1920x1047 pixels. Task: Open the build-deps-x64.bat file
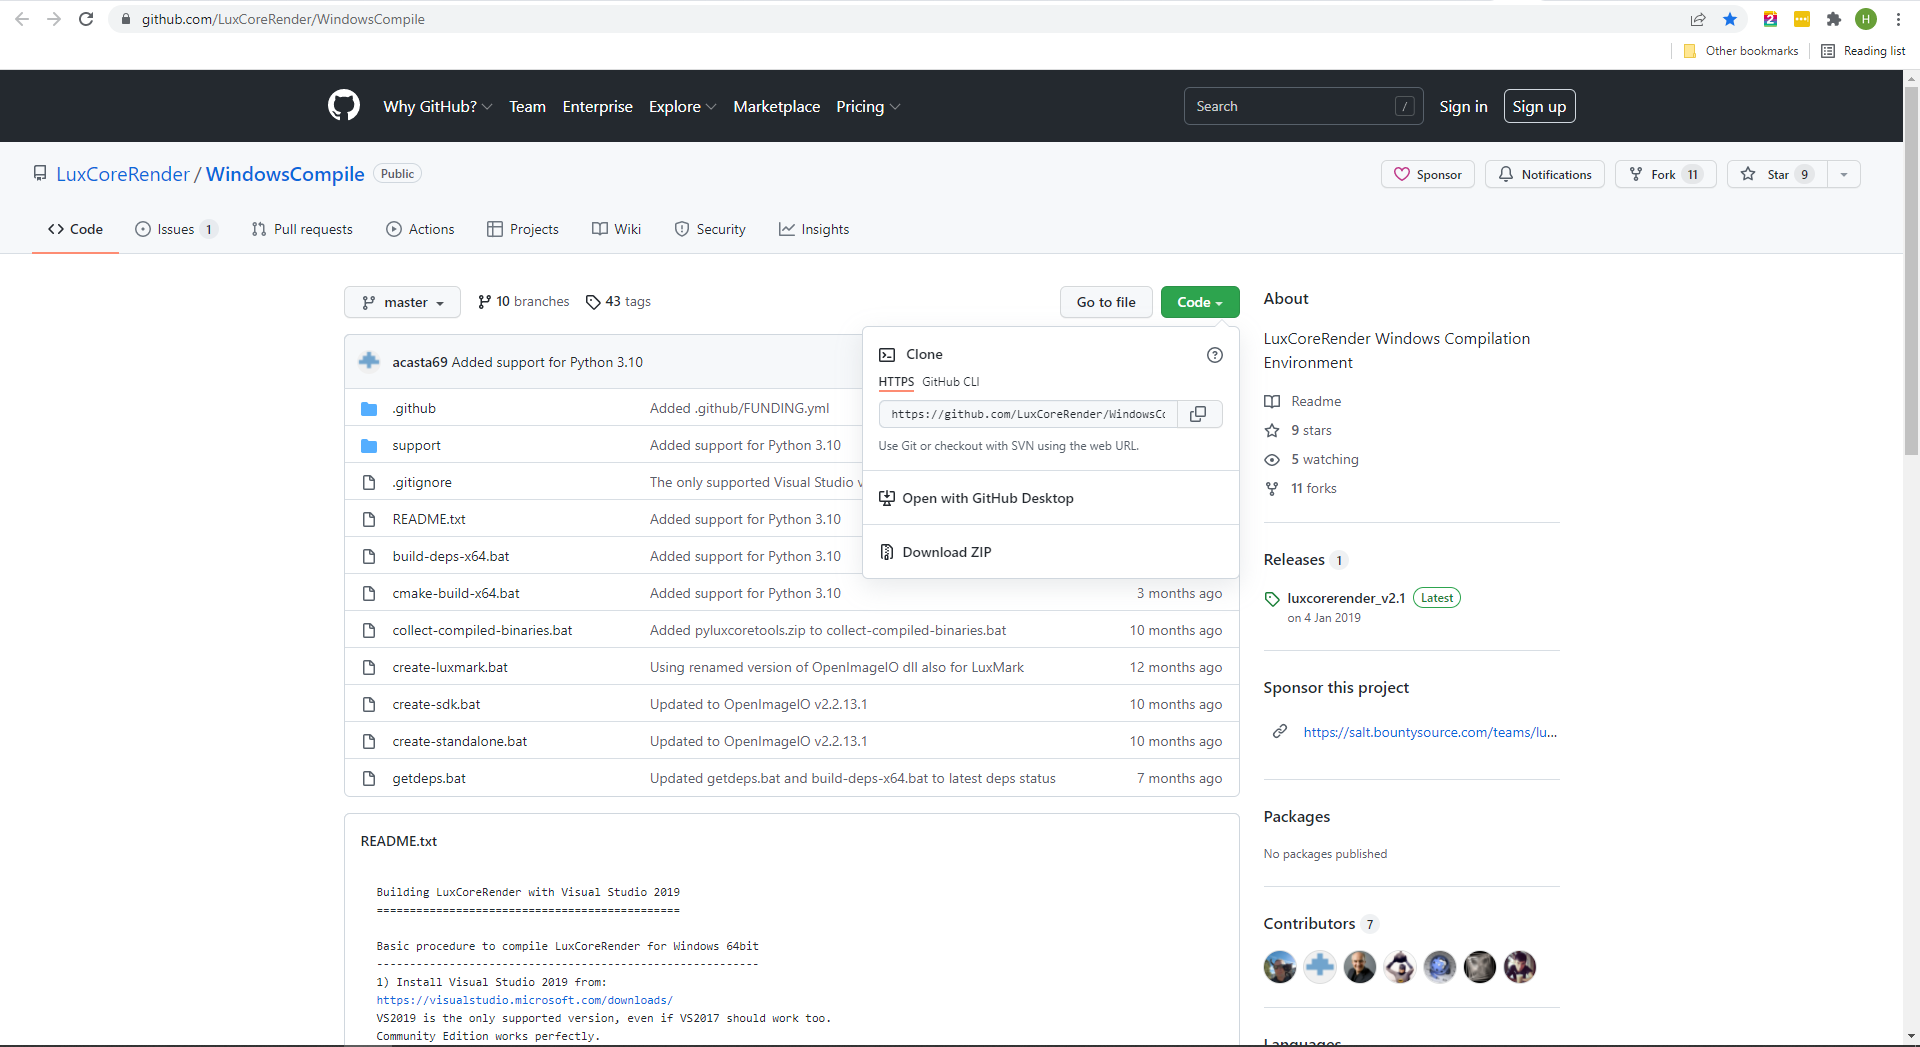[x=451, y=556]
